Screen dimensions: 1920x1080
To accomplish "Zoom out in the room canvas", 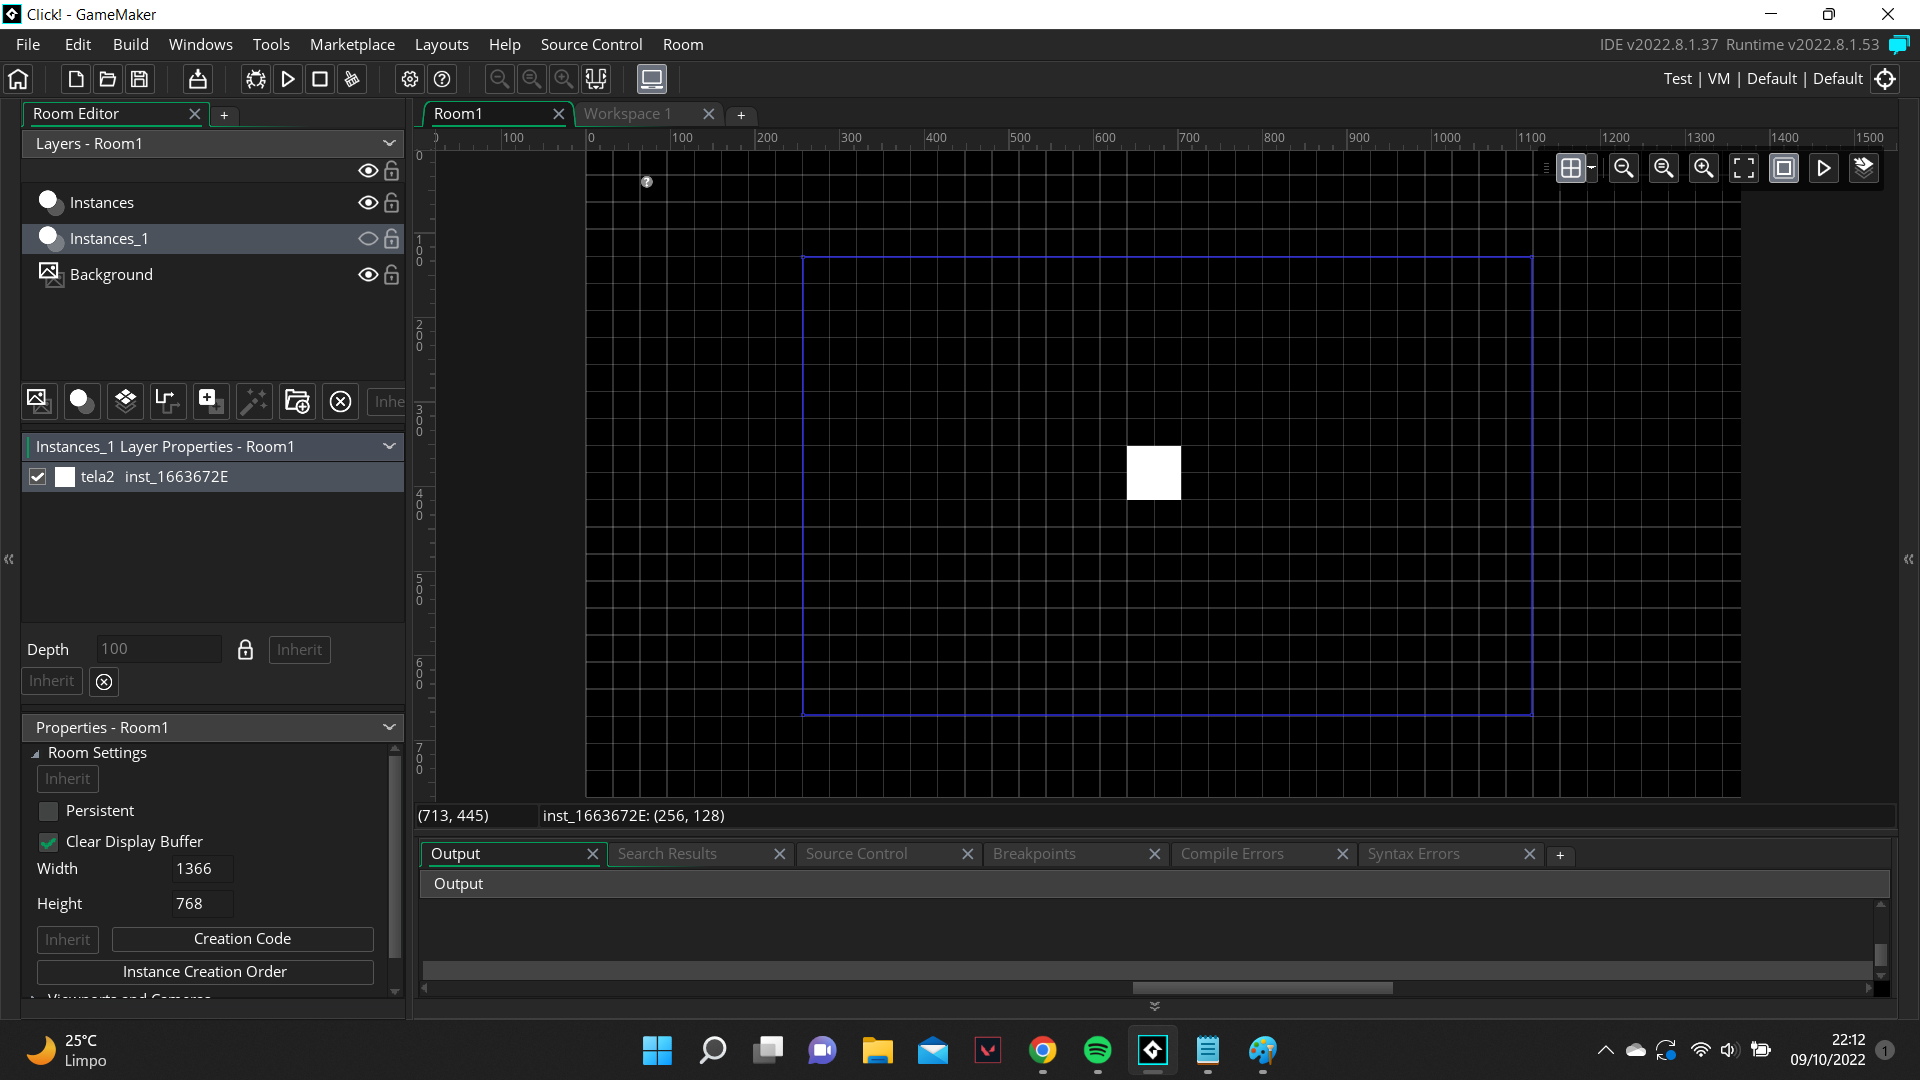I will pos(1624,168).
